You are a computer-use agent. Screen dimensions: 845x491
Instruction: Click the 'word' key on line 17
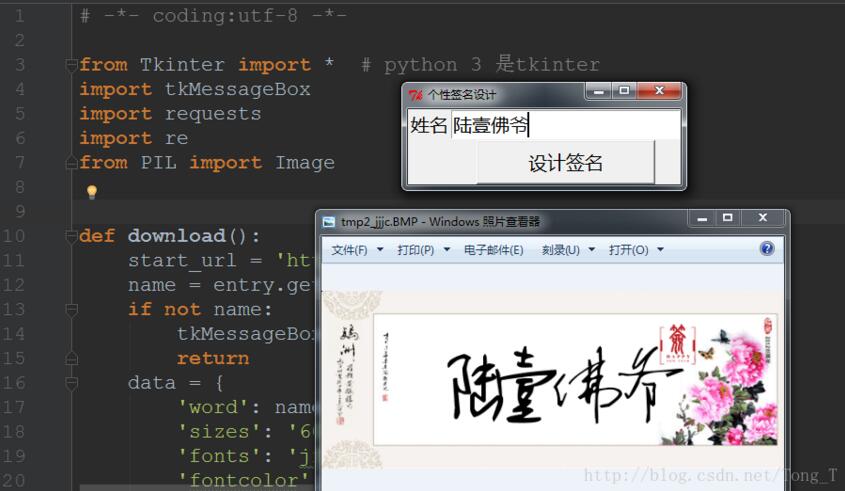coord(213,407)
